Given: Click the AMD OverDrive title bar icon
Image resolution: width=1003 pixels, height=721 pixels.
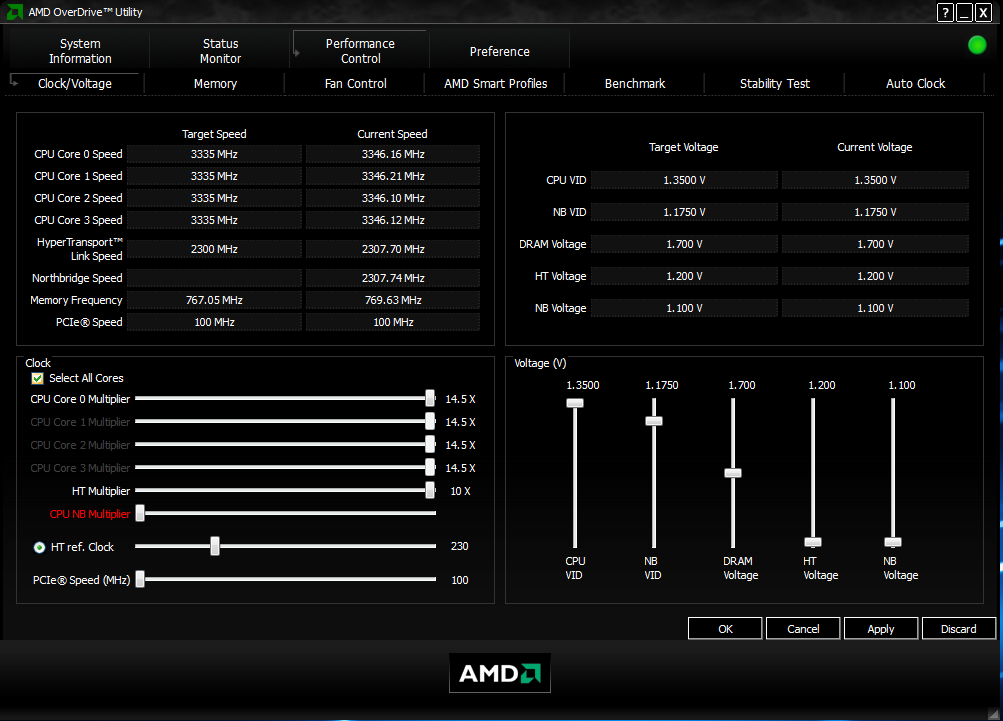Looking at the screenshot, I should click(14, 12).
